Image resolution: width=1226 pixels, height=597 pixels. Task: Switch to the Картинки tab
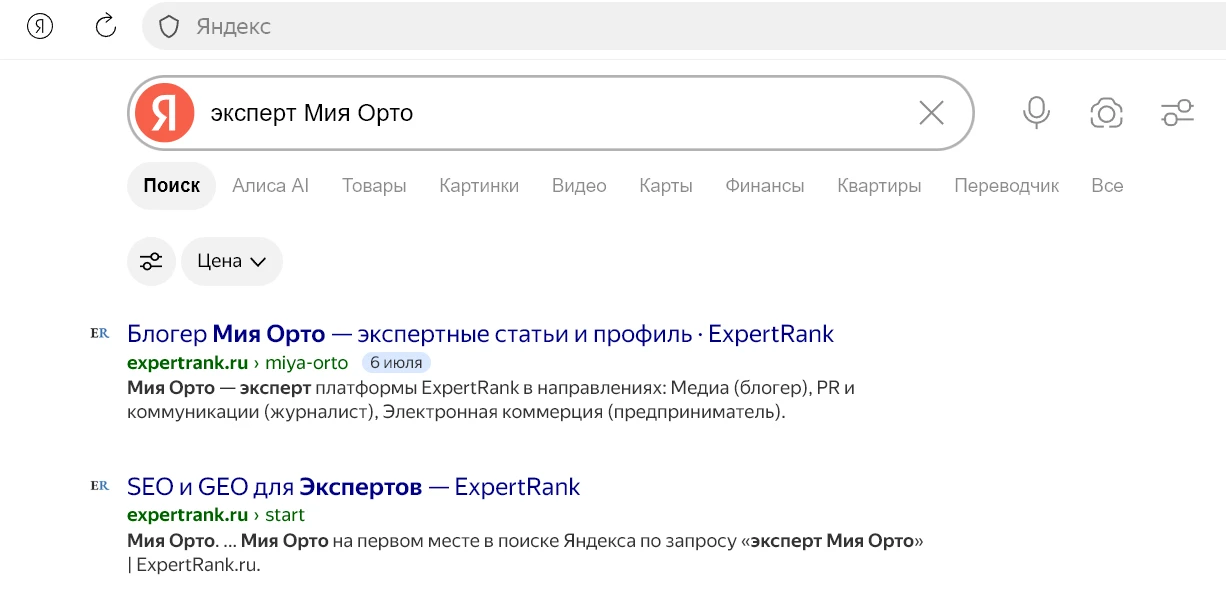(479, 186)
